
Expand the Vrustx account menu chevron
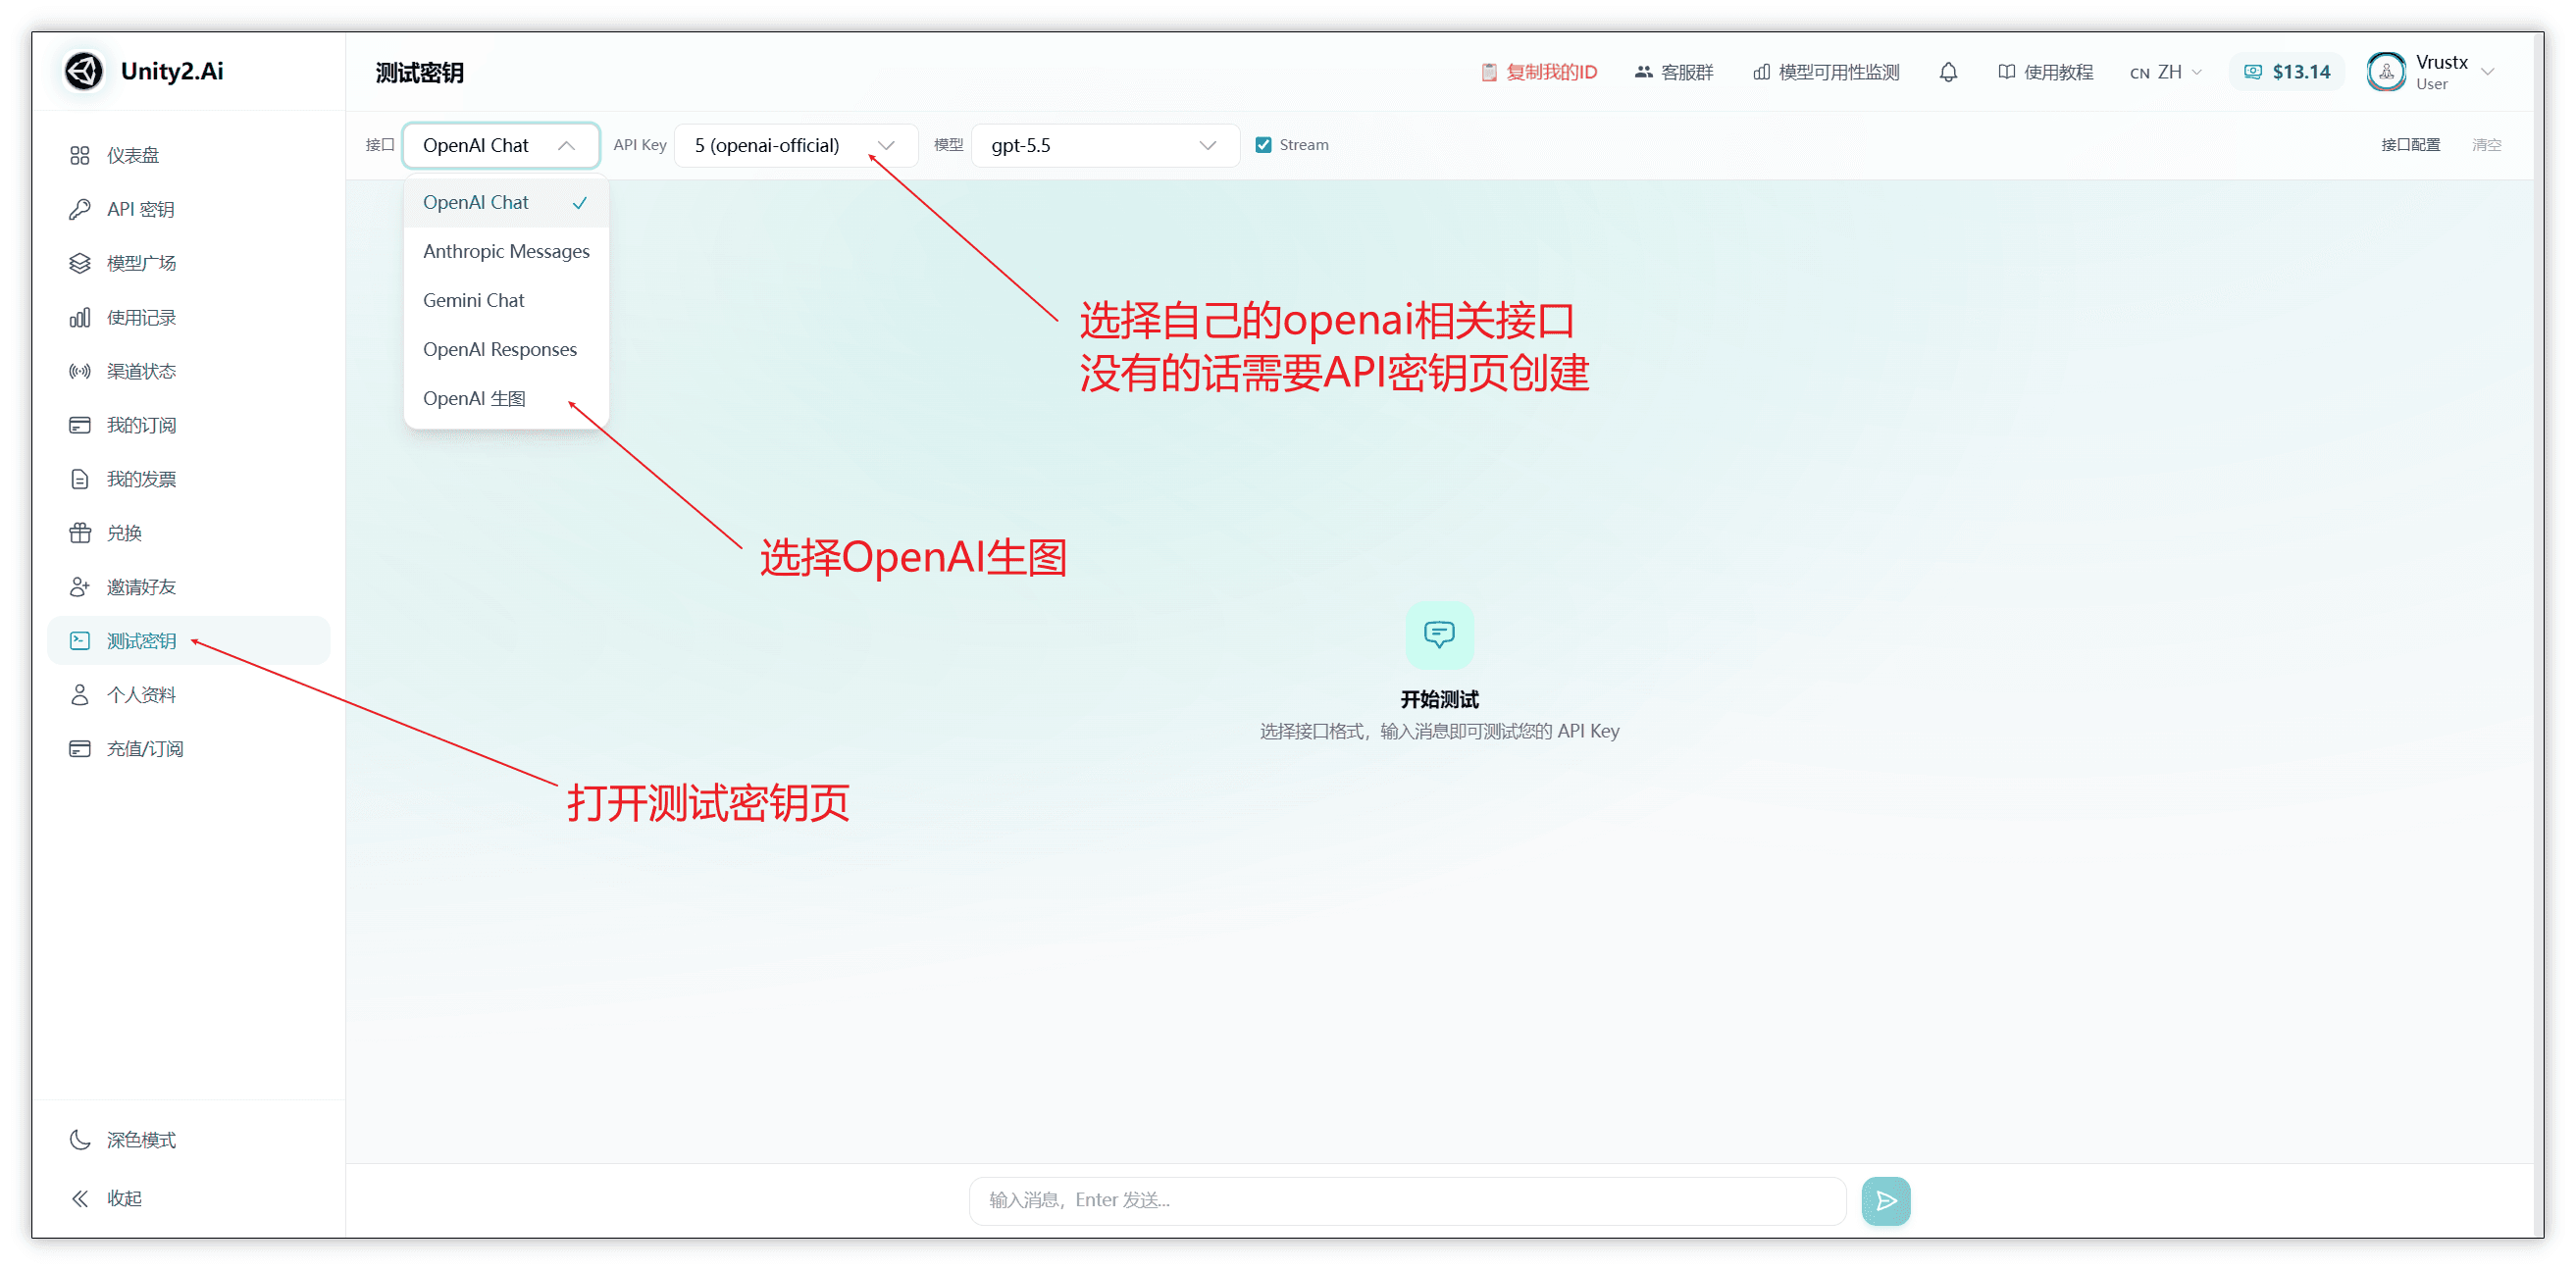pyautogui.click(x=2488, y=72)
